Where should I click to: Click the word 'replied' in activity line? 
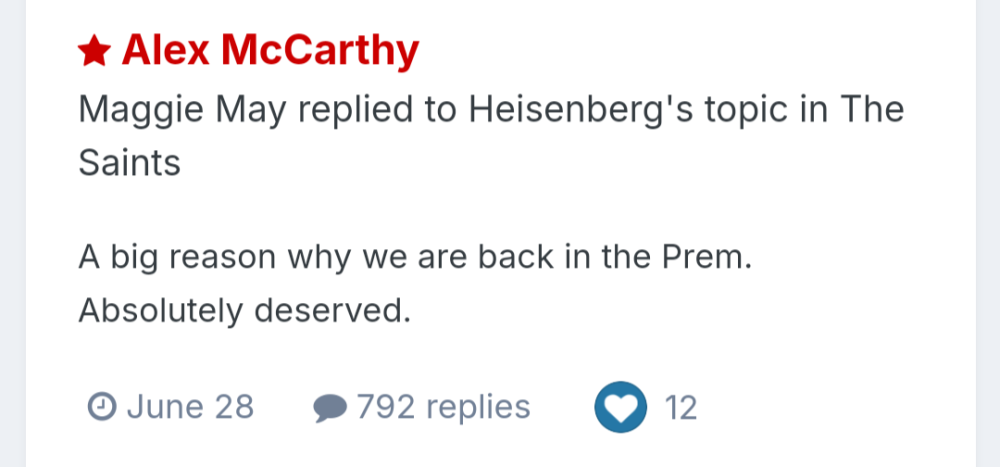pos(348,109)
